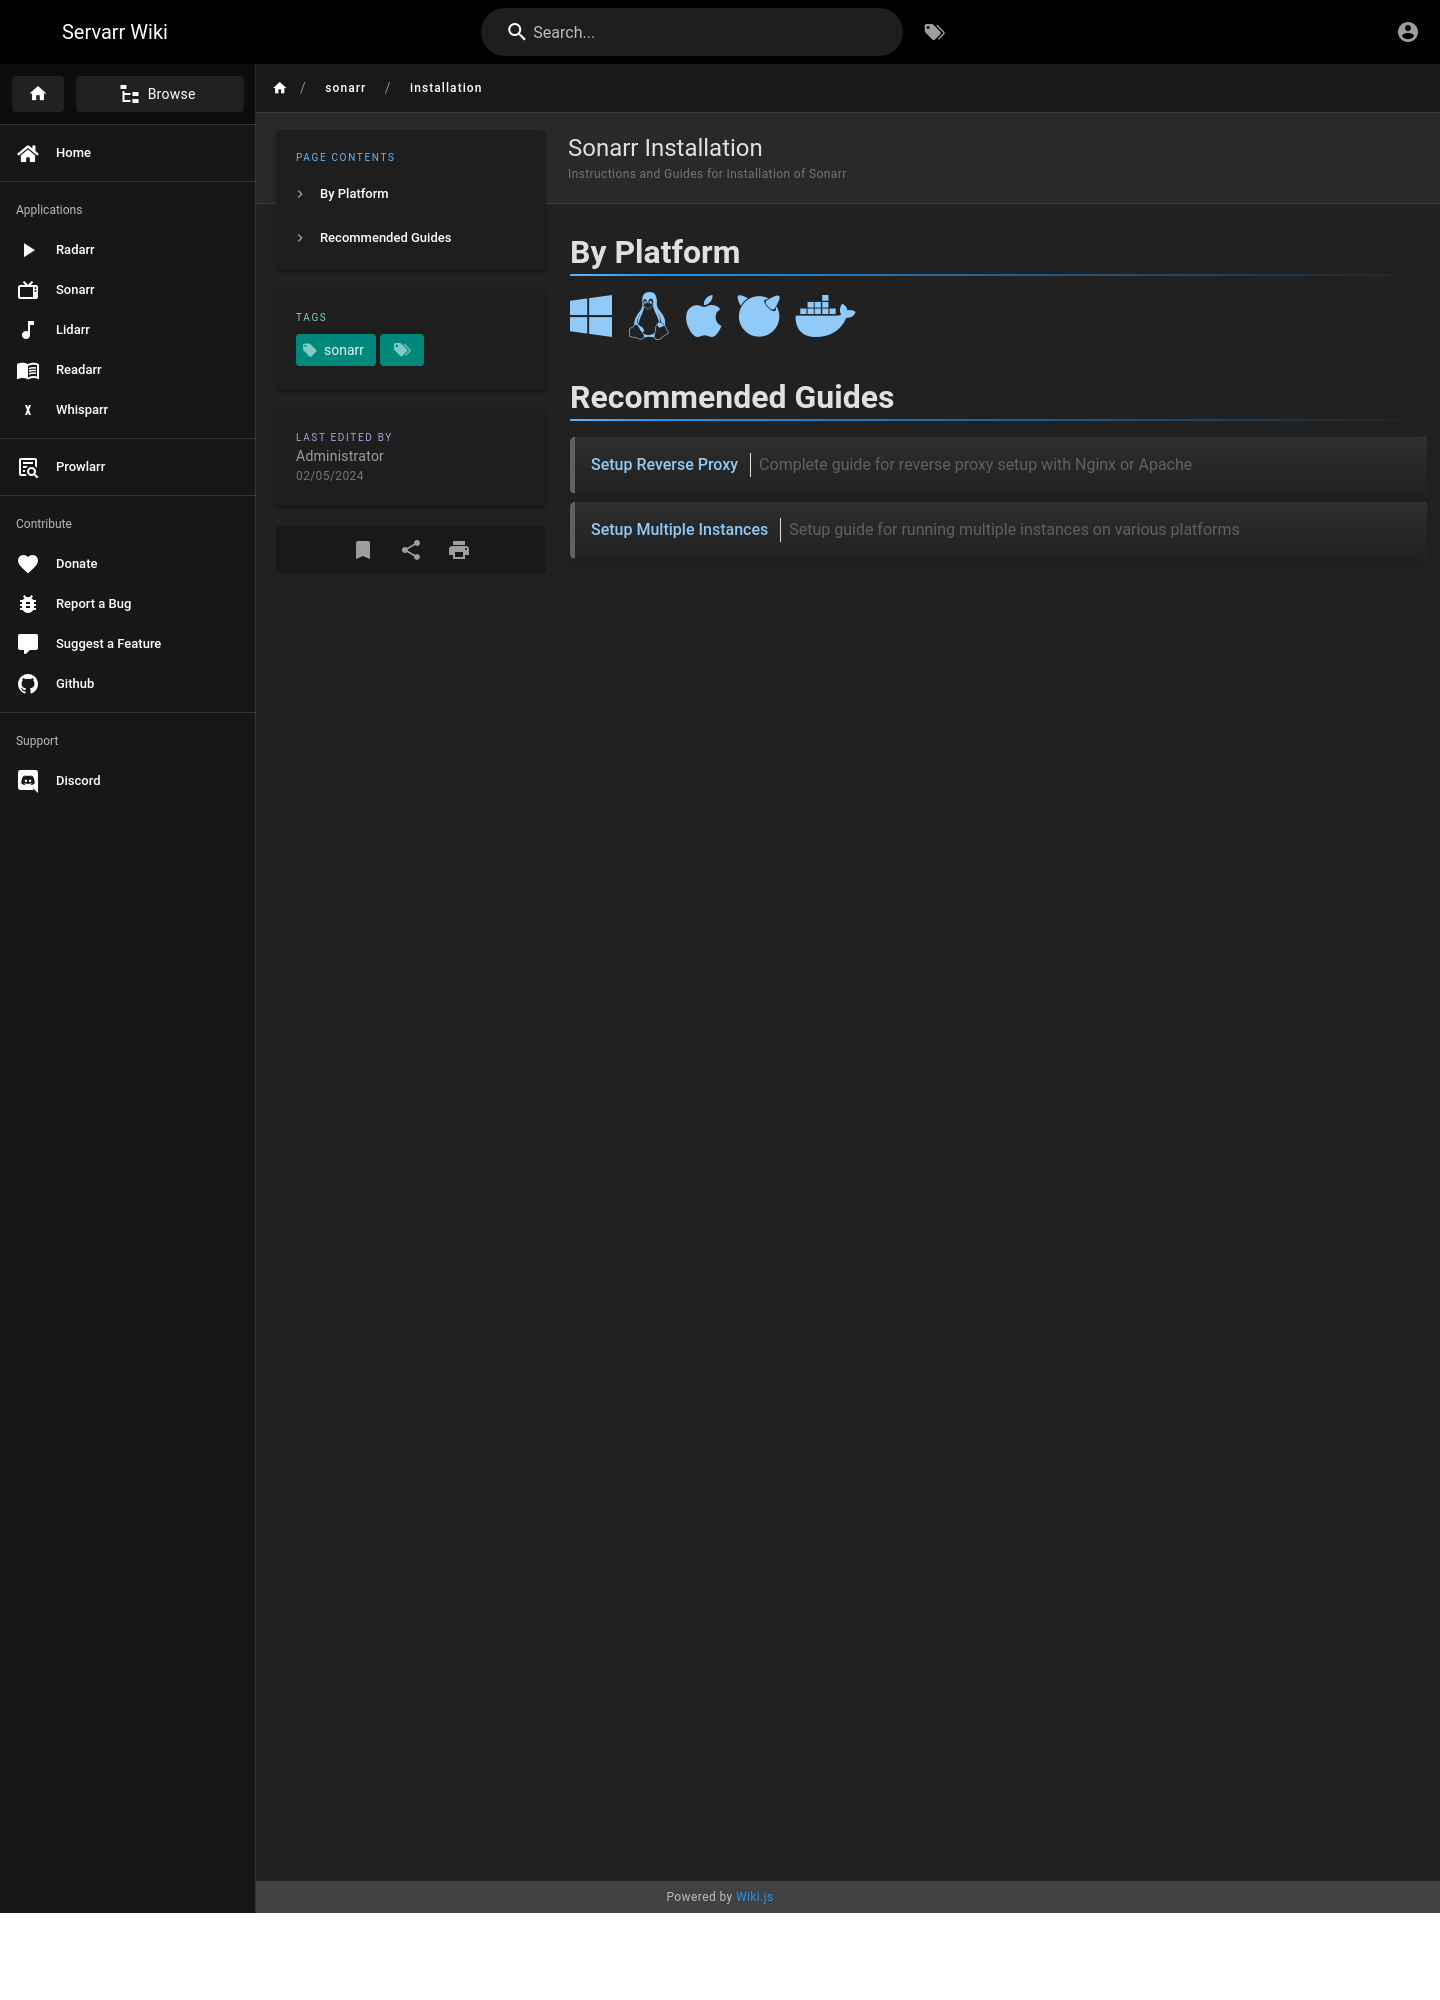Image resolution: width=1440 pixels, height=2000 pixels.
Task: Click the Radarr play icon
Action: click(28, 250)
